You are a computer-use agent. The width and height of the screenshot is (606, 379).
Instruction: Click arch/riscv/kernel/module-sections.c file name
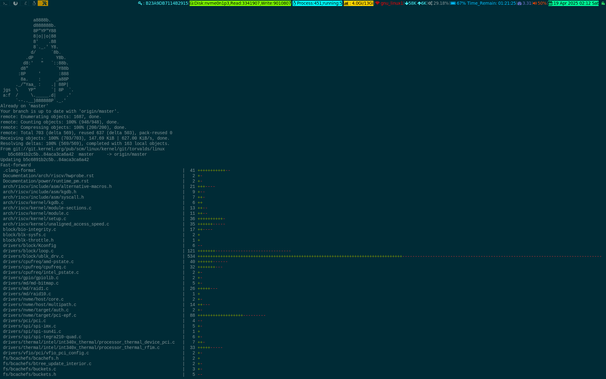coord(47,208)
